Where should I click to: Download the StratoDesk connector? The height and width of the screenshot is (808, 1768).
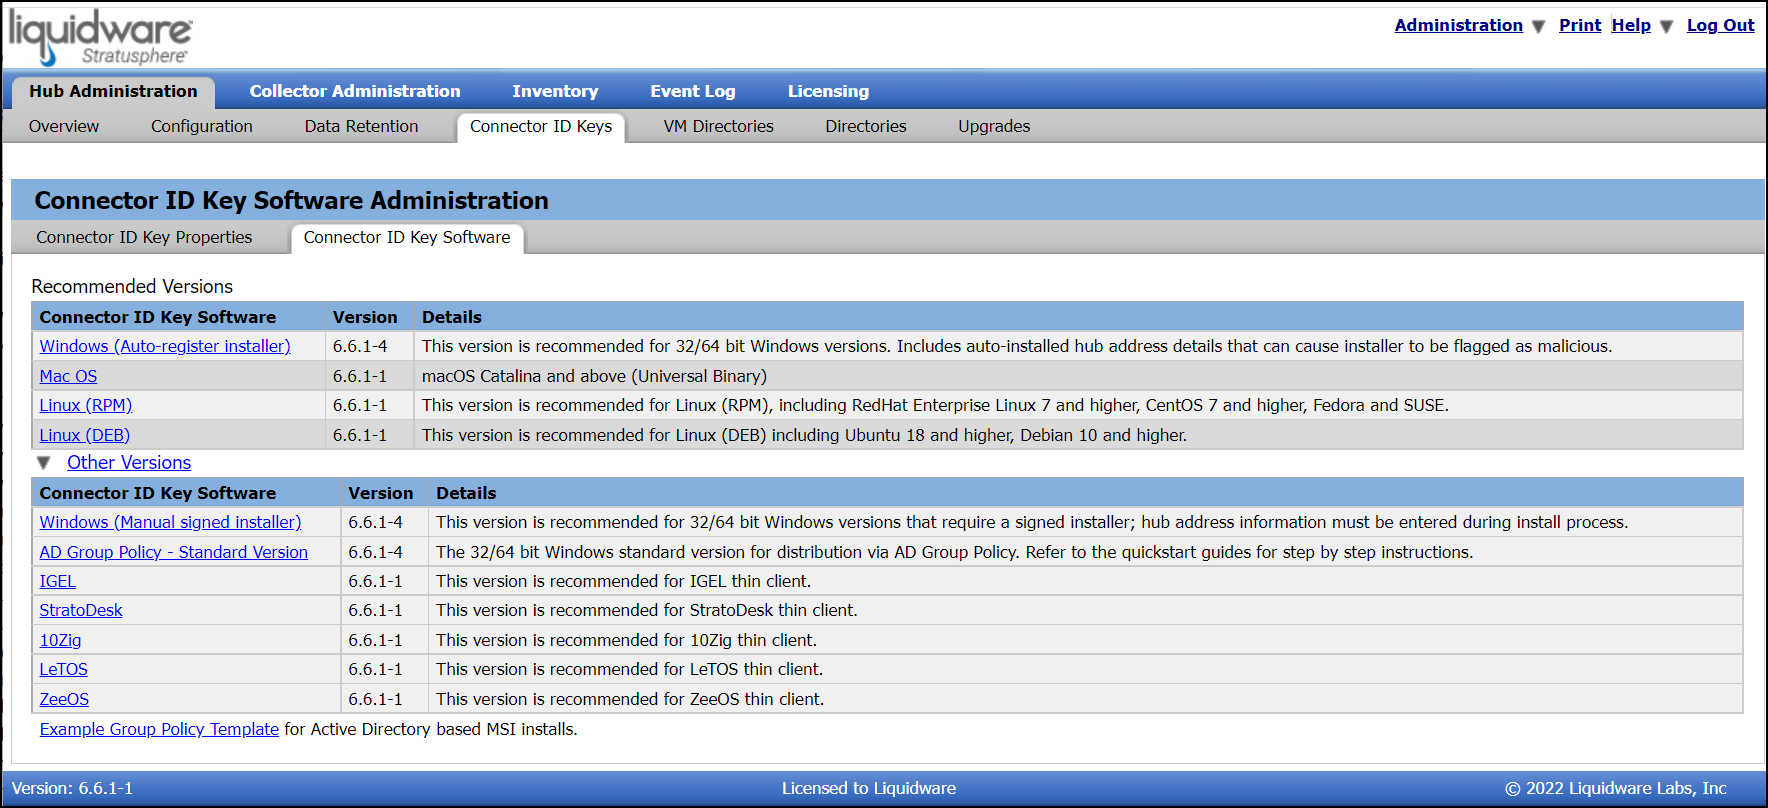coord(81,610)
